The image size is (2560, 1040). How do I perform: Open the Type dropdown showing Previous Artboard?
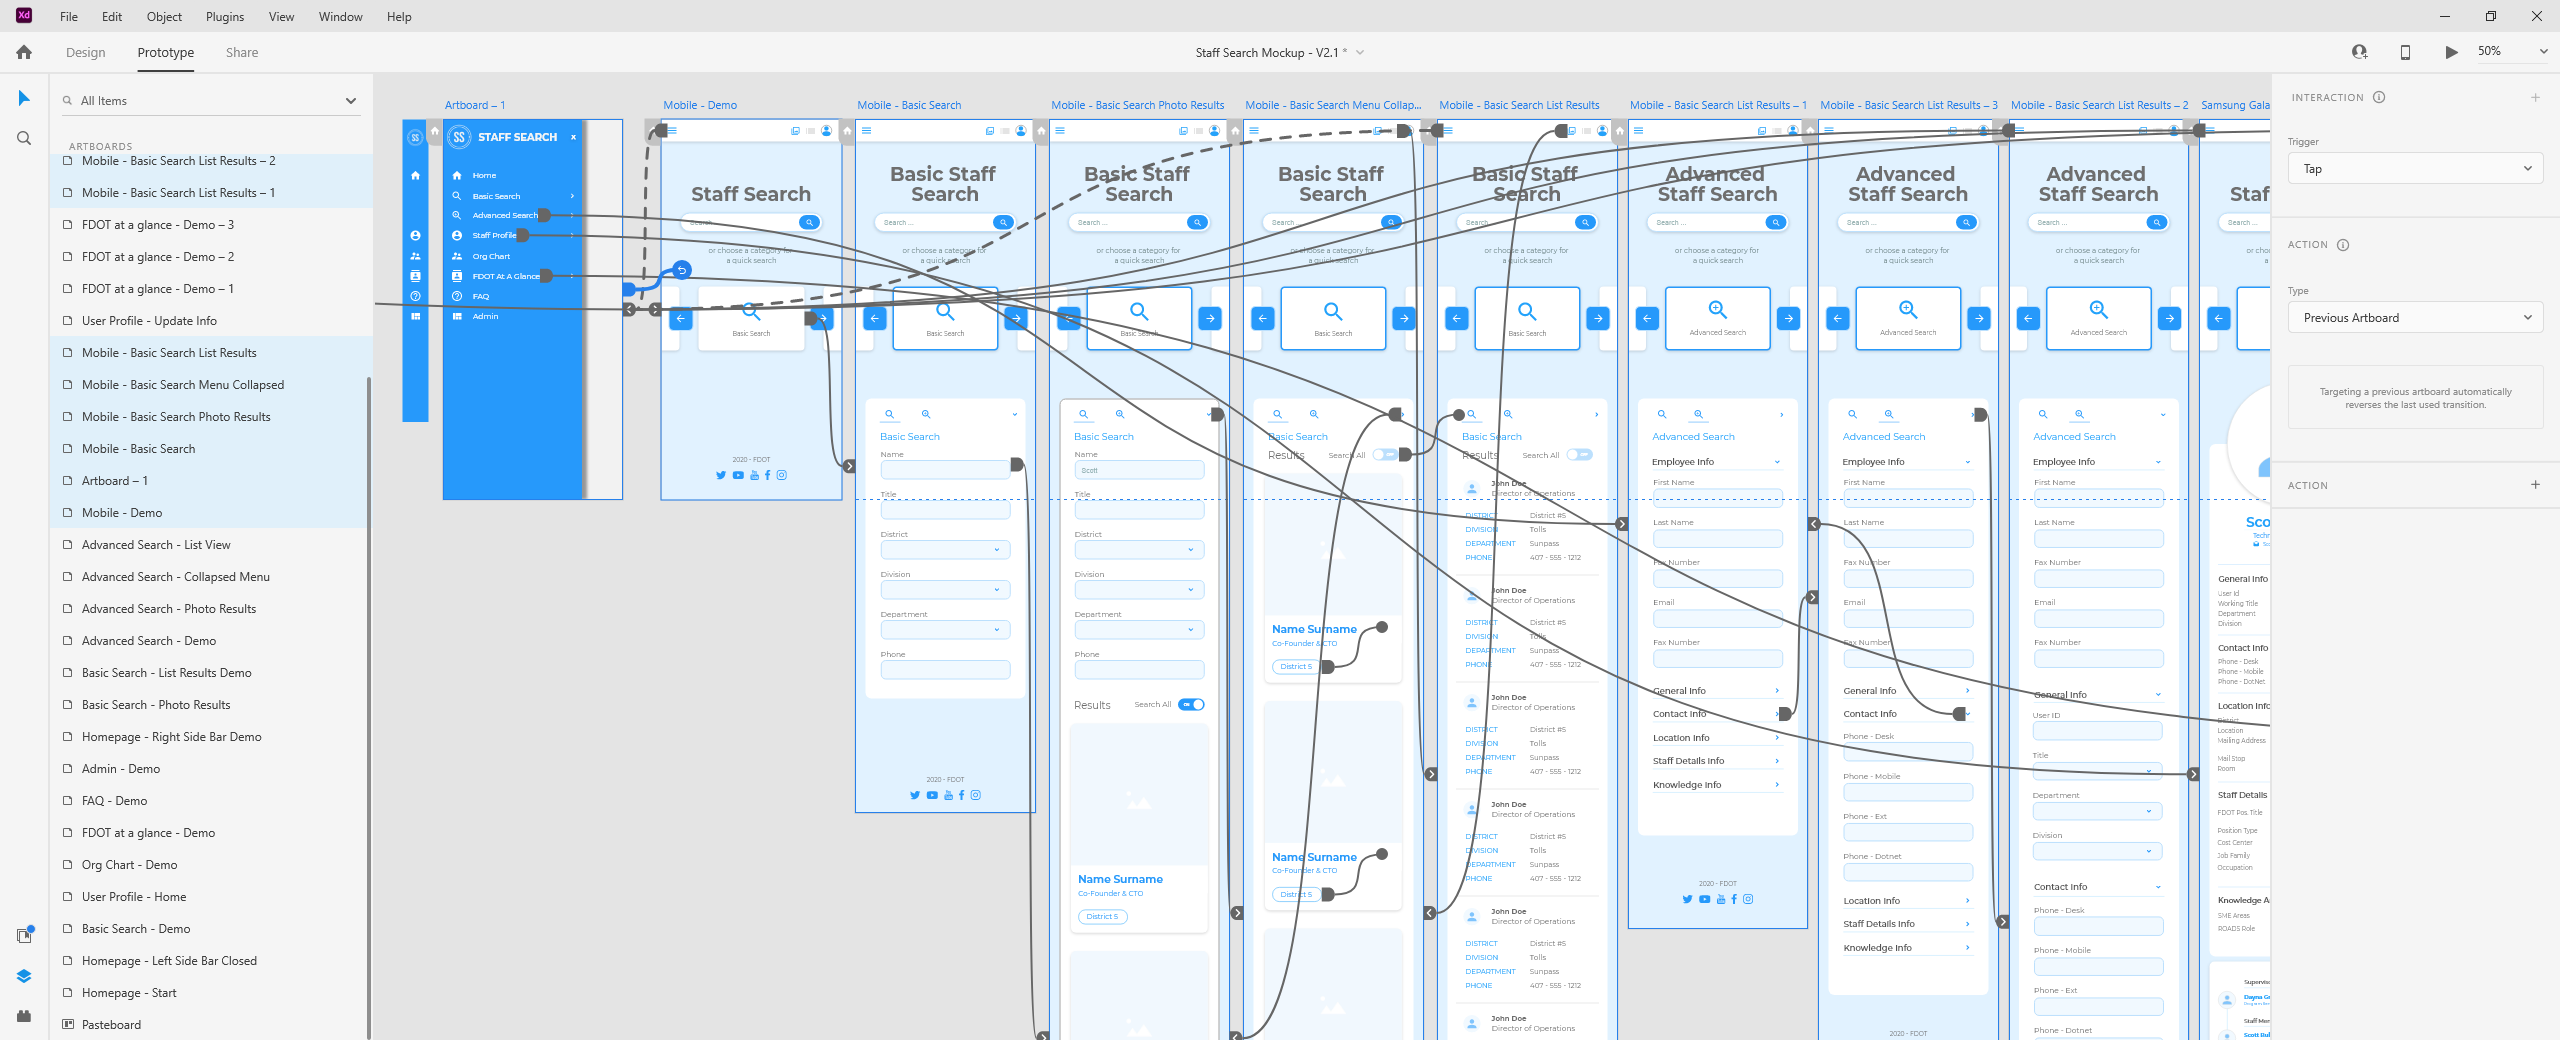coord(2415,318)
